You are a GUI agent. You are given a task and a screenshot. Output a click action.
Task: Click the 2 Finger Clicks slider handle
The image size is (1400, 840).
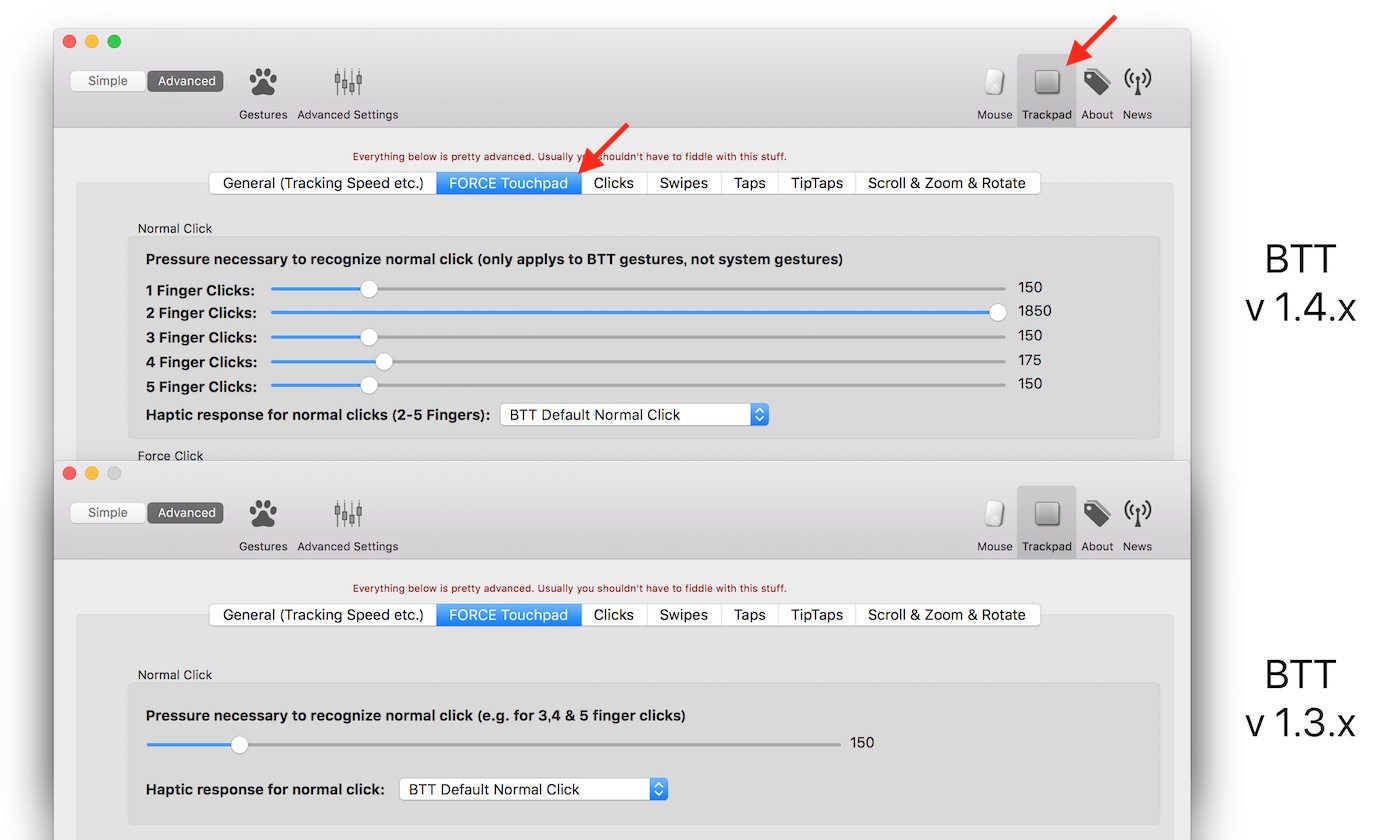coord(997,313)
